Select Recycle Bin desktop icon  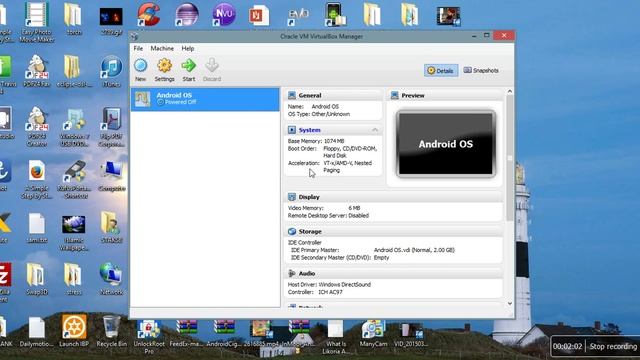[x=111, y=331]
